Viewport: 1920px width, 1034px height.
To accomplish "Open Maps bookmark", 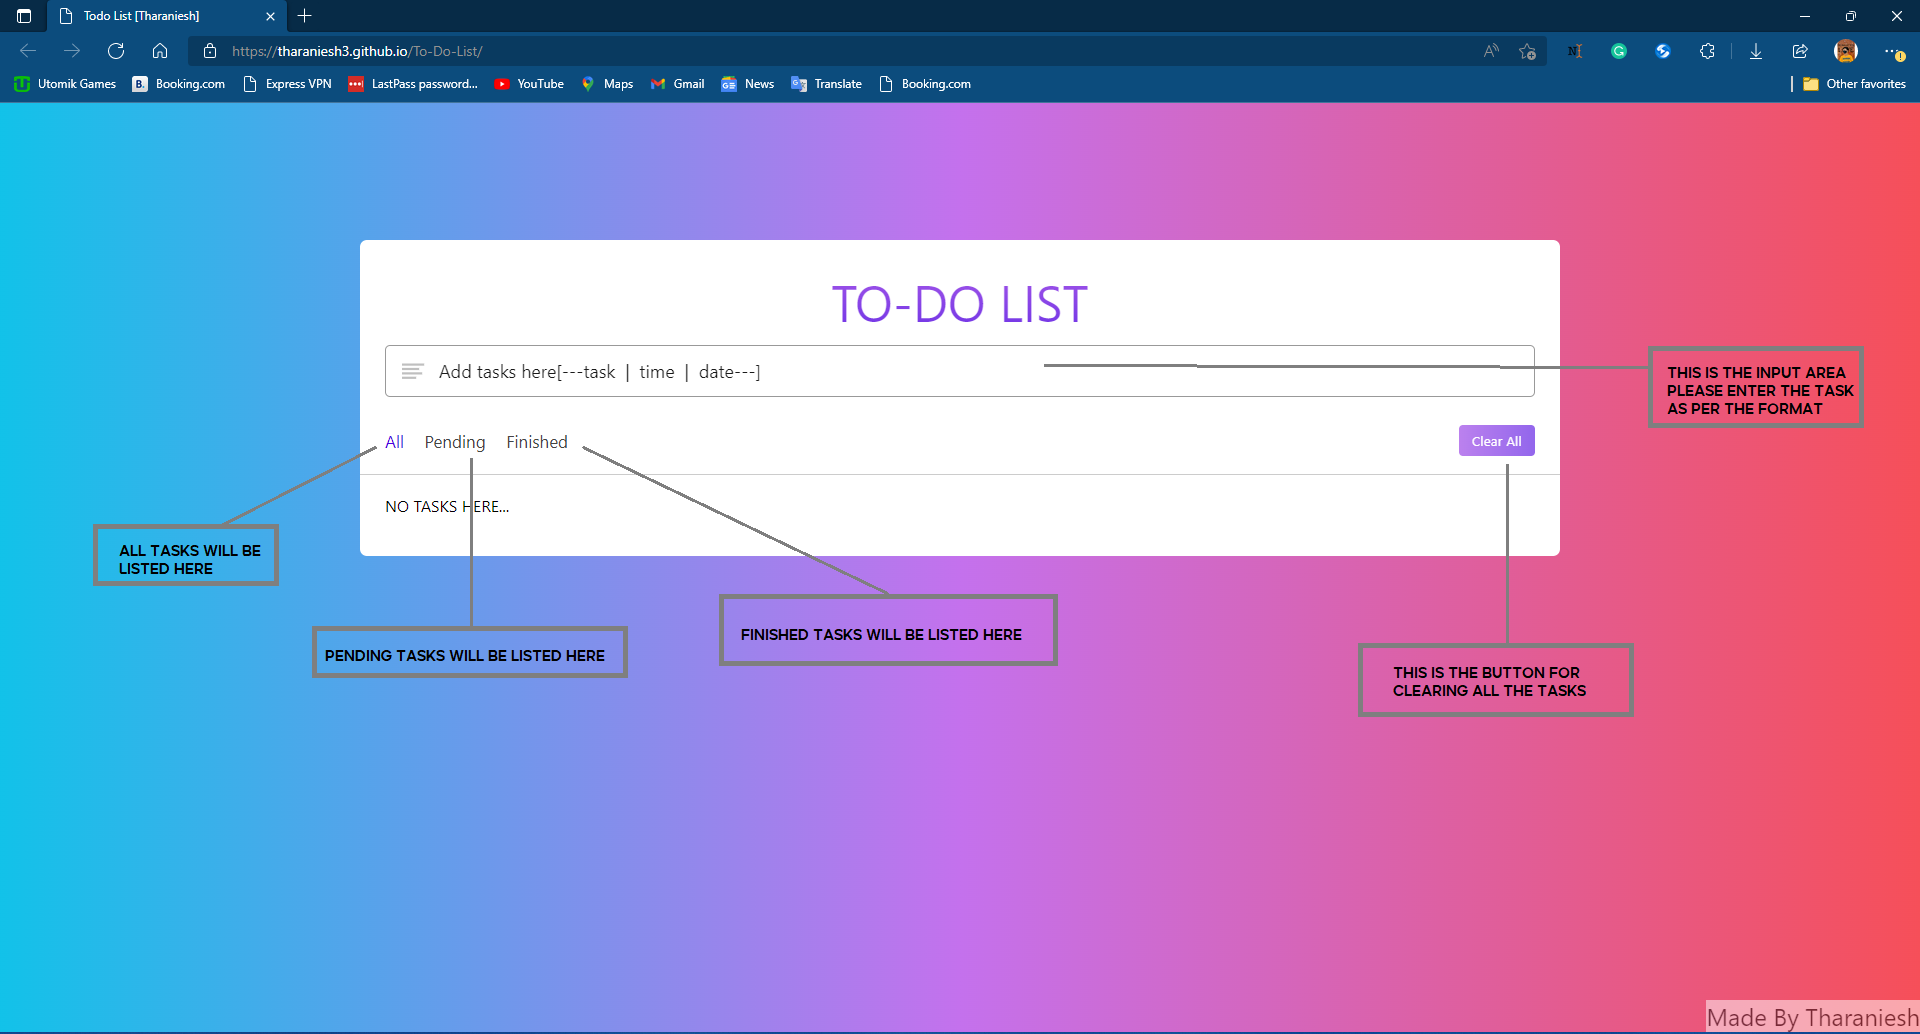I will pos(607,84).
